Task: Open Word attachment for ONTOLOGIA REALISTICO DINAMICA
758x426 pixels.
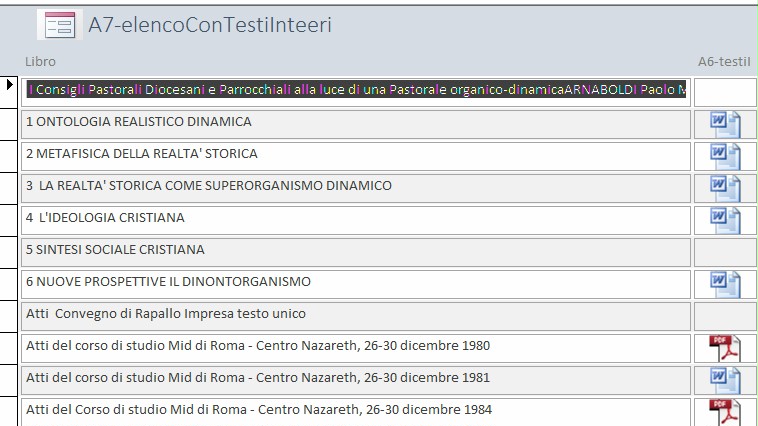Action: (x=725, y=124)
